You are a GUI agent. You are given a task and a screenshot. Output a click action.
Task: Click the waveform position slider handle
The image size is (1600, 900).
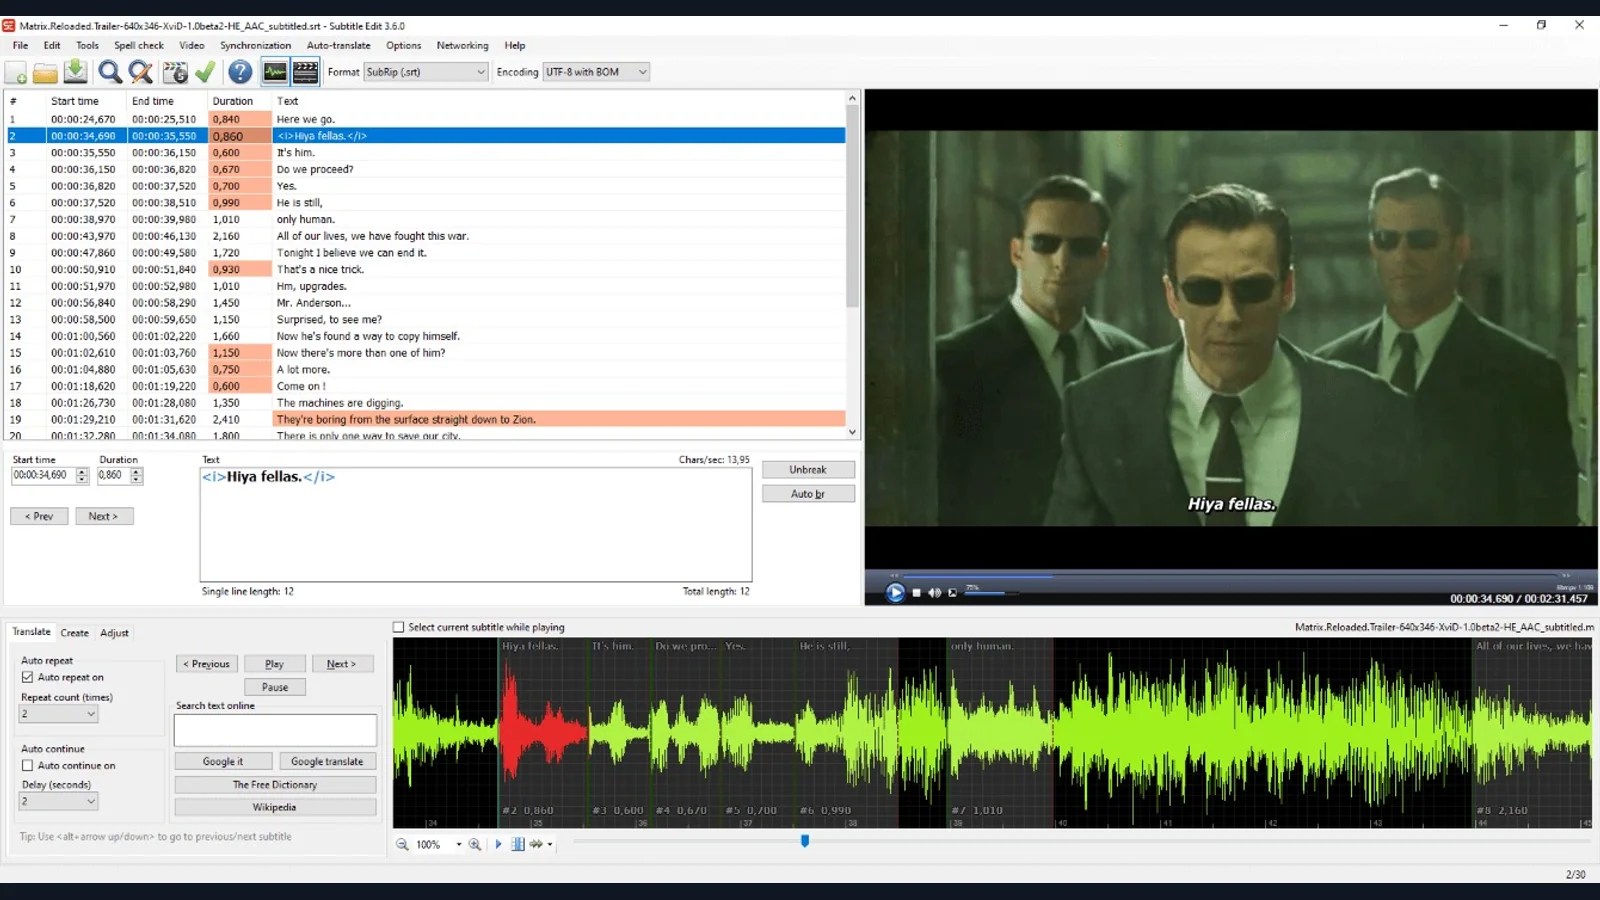tap(805, 841)
